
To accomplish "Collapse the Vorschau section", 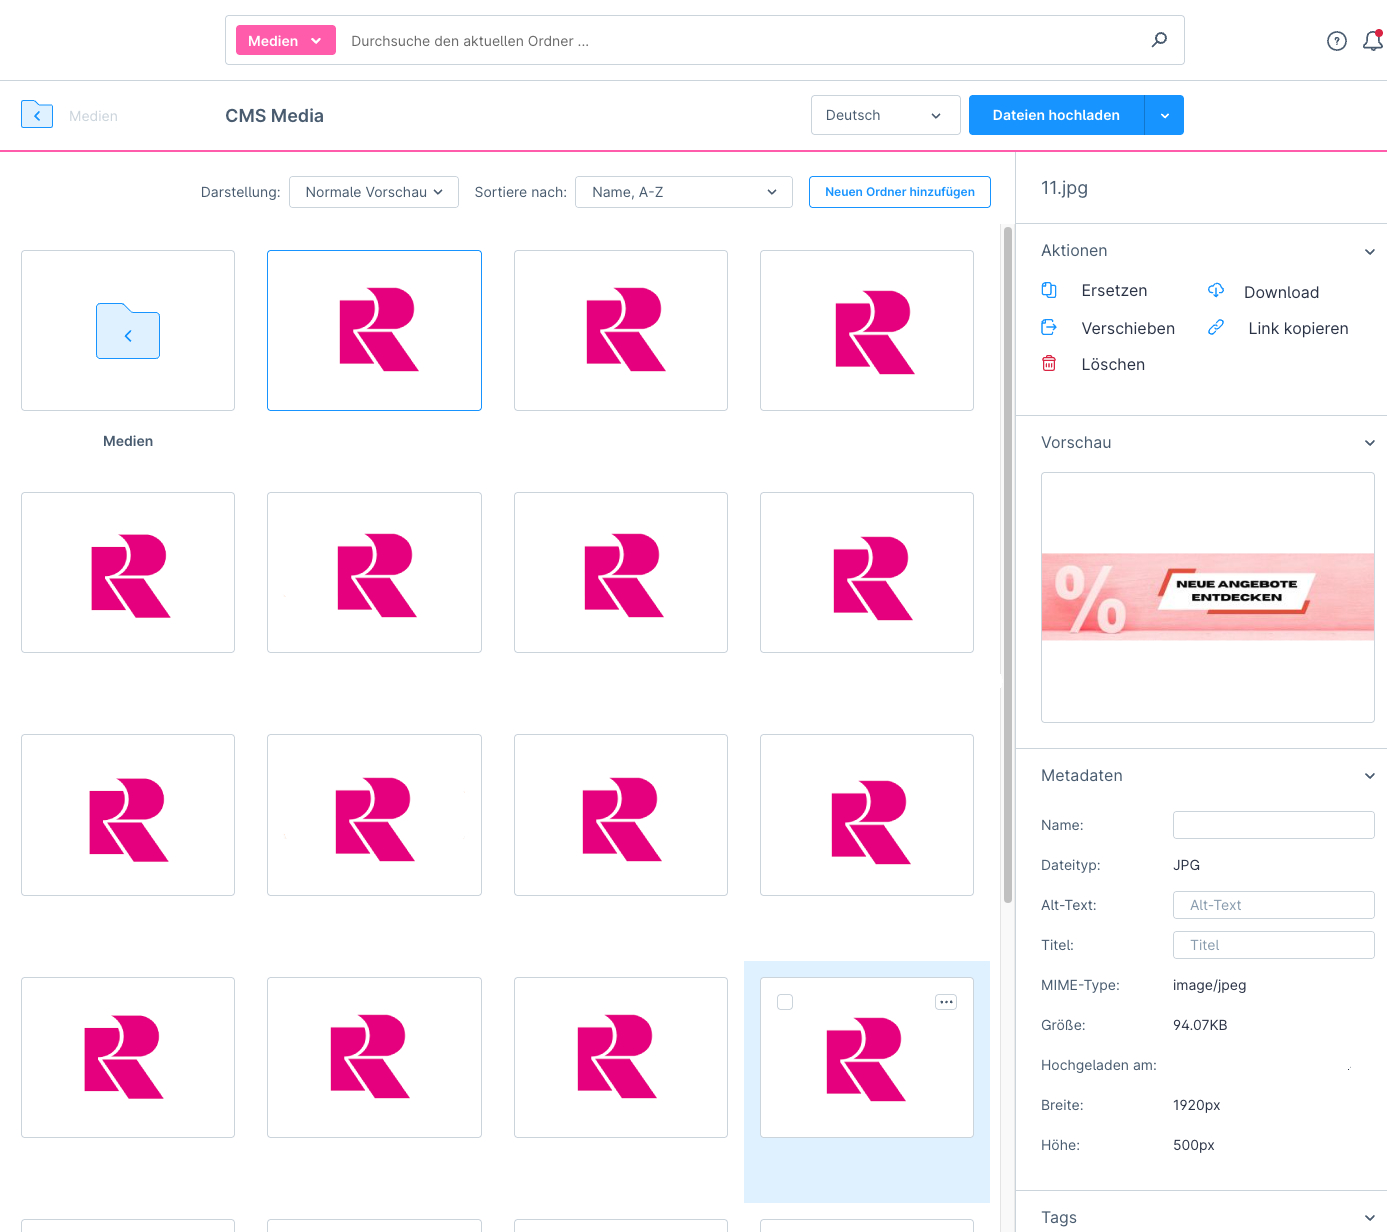I will (x=1370, y=443).
